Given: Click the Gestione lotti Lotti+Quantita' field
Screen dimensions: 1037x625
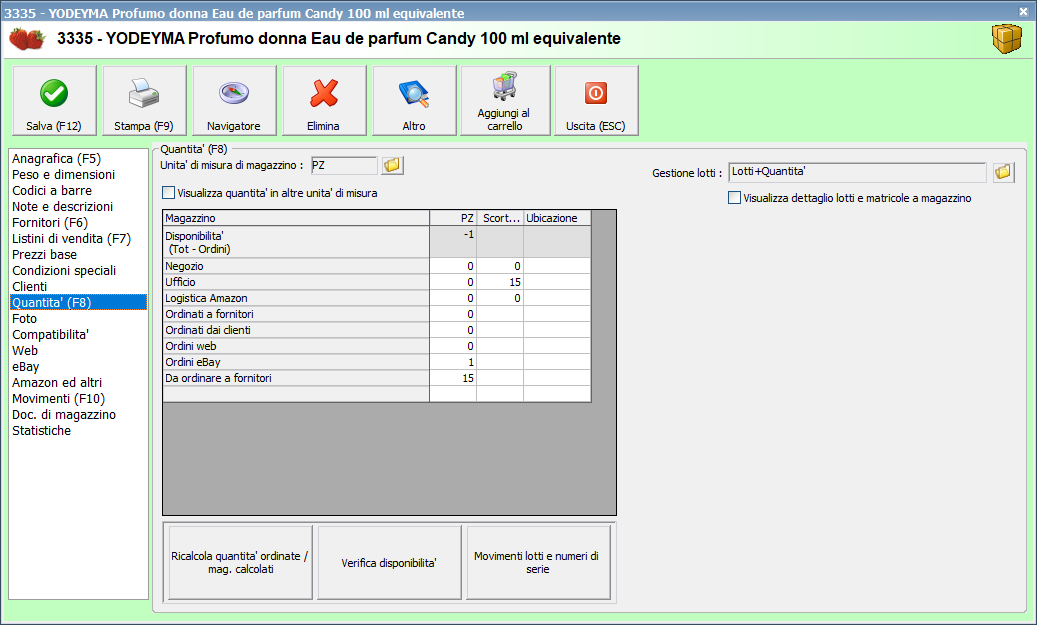Looking at the screenshot, I should (x=857, y=172).
